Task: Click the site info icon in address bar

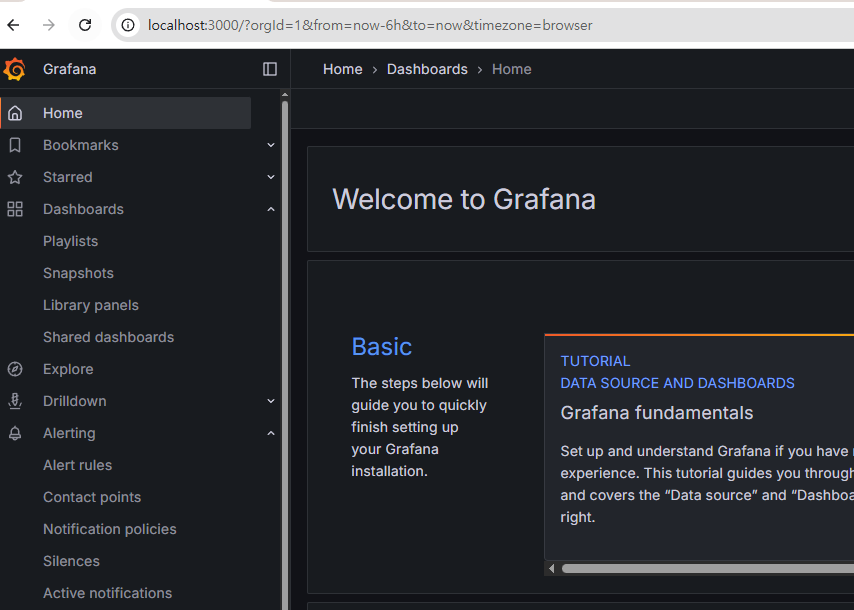Action: coord(128,25)
